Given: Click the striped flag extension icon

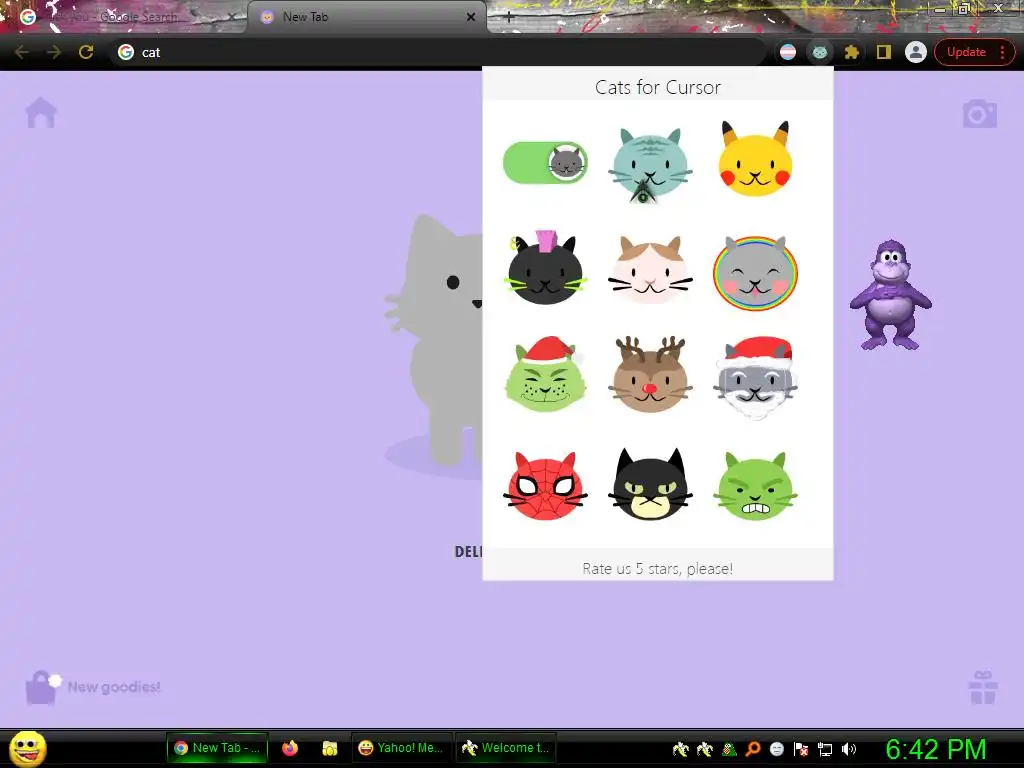Looking at the screenshot, I should pos(788,52).
